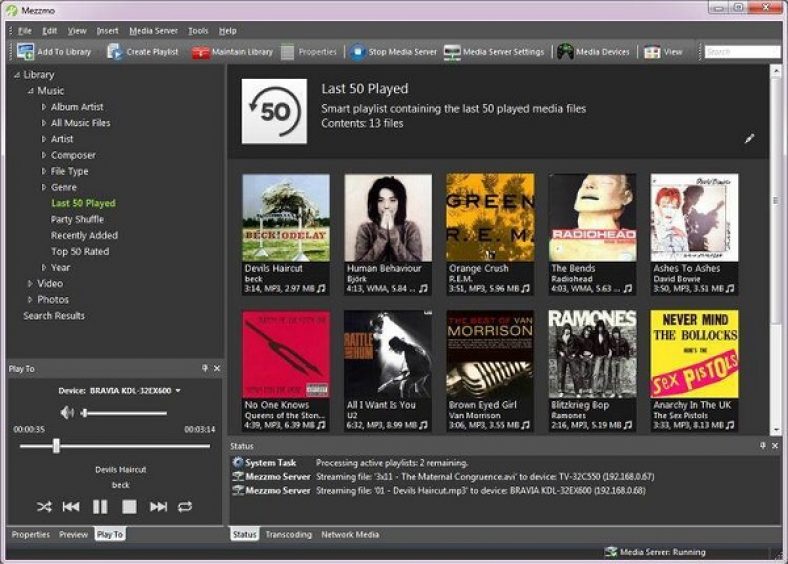
Task: Pause the current track
Action: click(100, 507)
